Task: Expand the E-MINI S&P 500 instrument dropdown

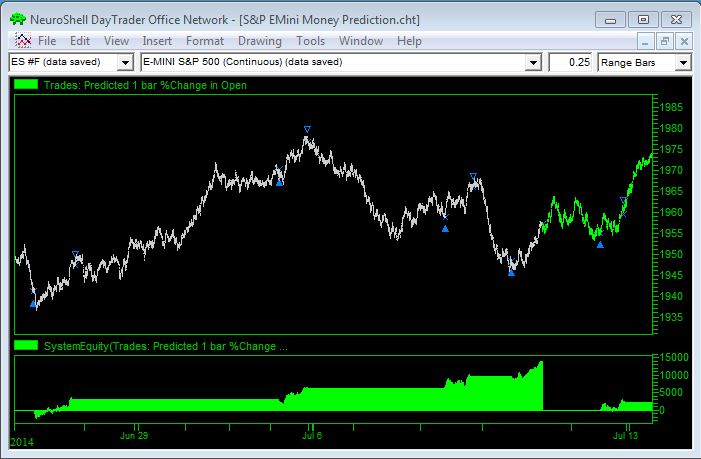Action: coord(533,63)
